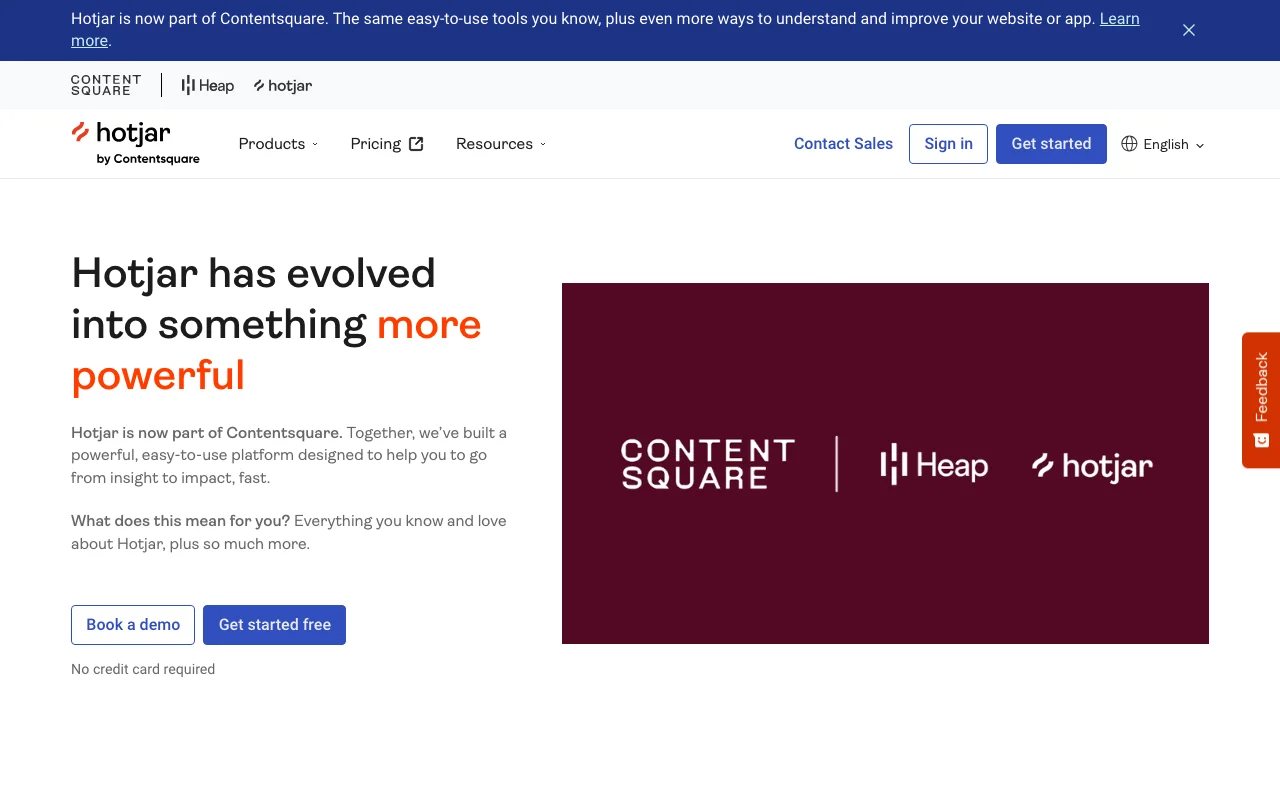Click the hotjar logo in the top bar

[283, 85]
